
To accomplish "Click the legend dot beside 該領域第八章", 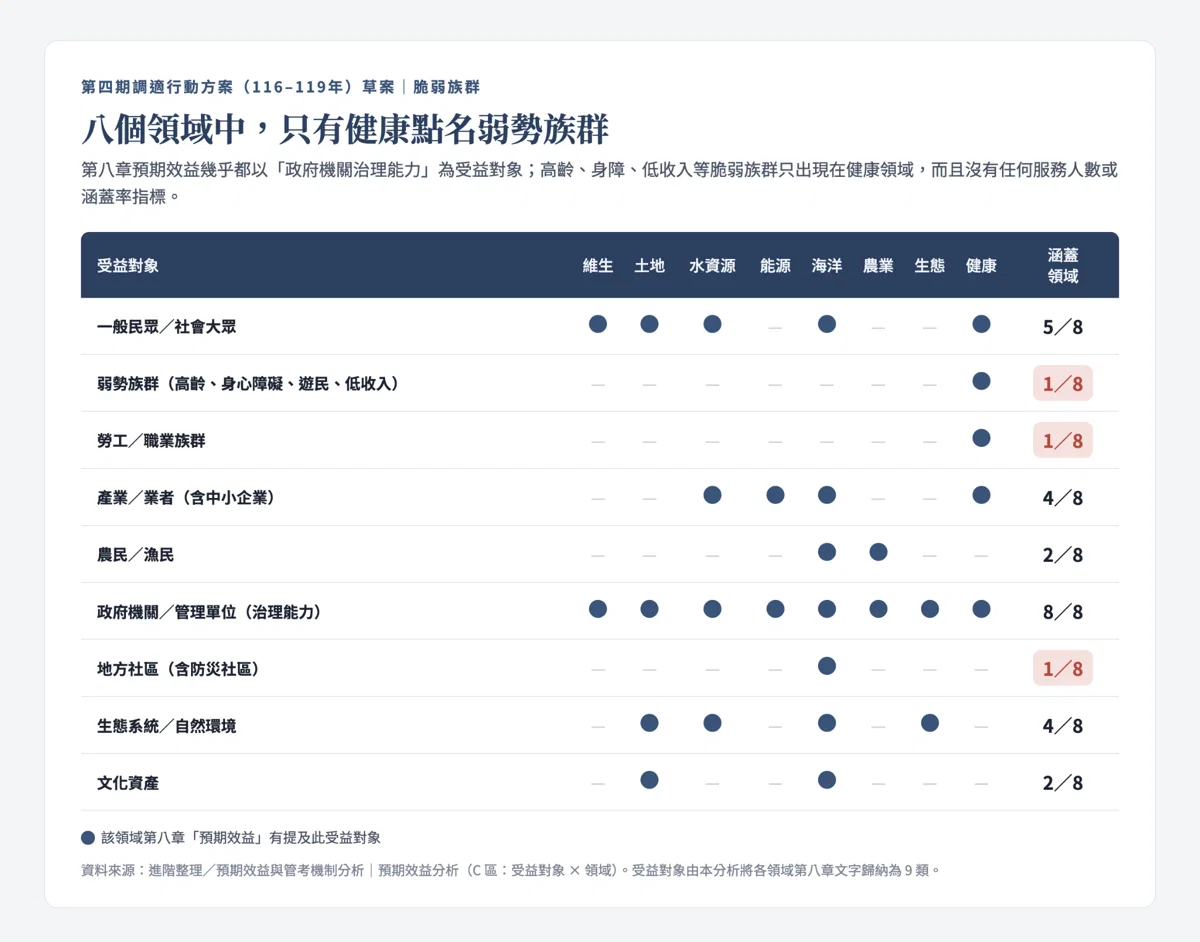I will [88, 838].
